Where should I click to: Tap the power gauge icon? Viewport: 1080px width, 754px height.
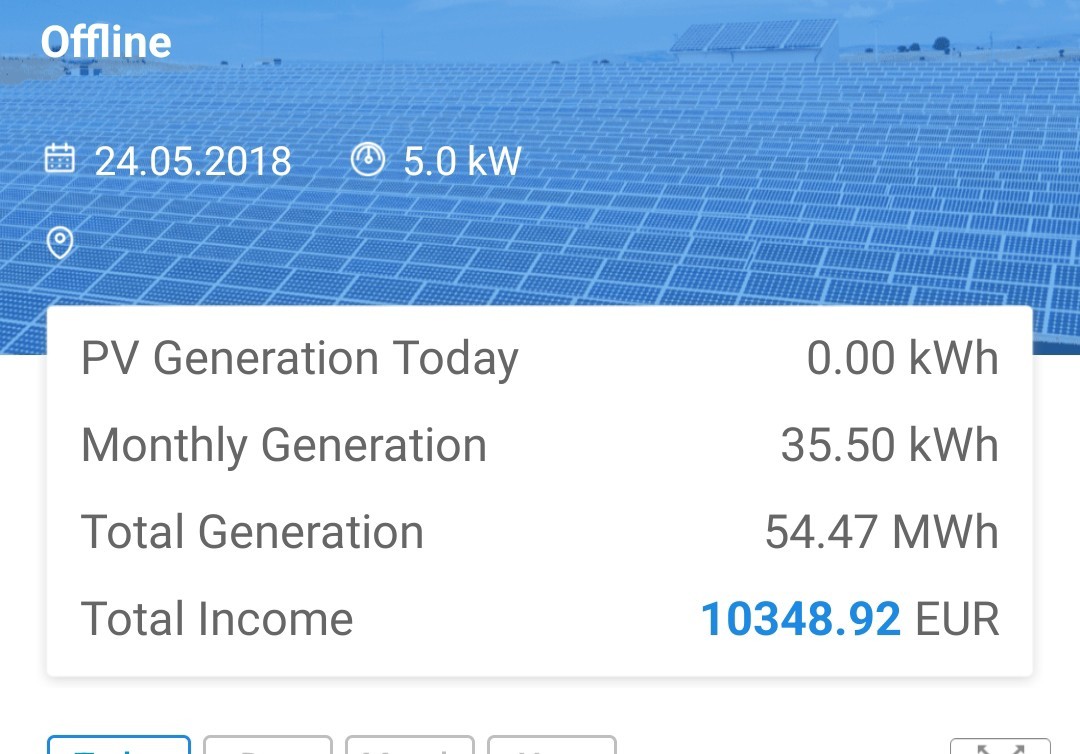tap(368, 159)
